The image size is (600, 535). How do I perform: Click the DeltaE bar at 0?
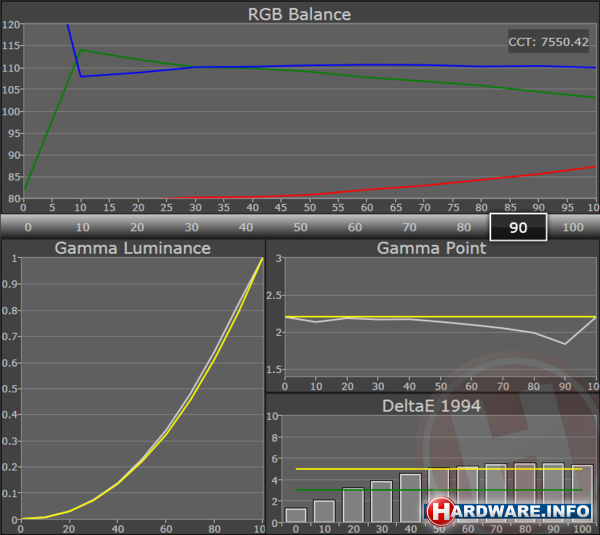(296, 515)
